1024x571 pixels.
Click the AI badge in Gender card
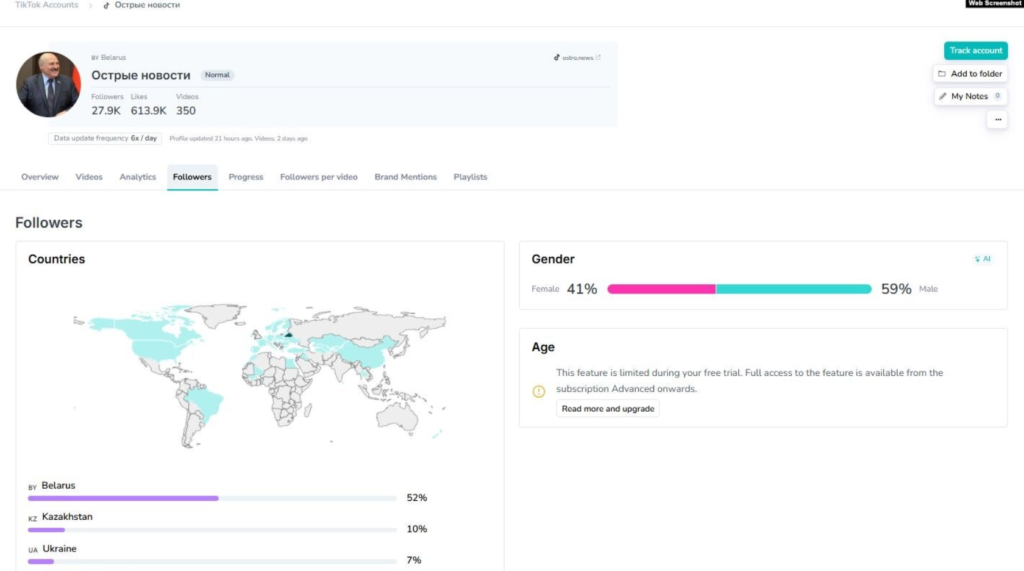tap(982, 259)
